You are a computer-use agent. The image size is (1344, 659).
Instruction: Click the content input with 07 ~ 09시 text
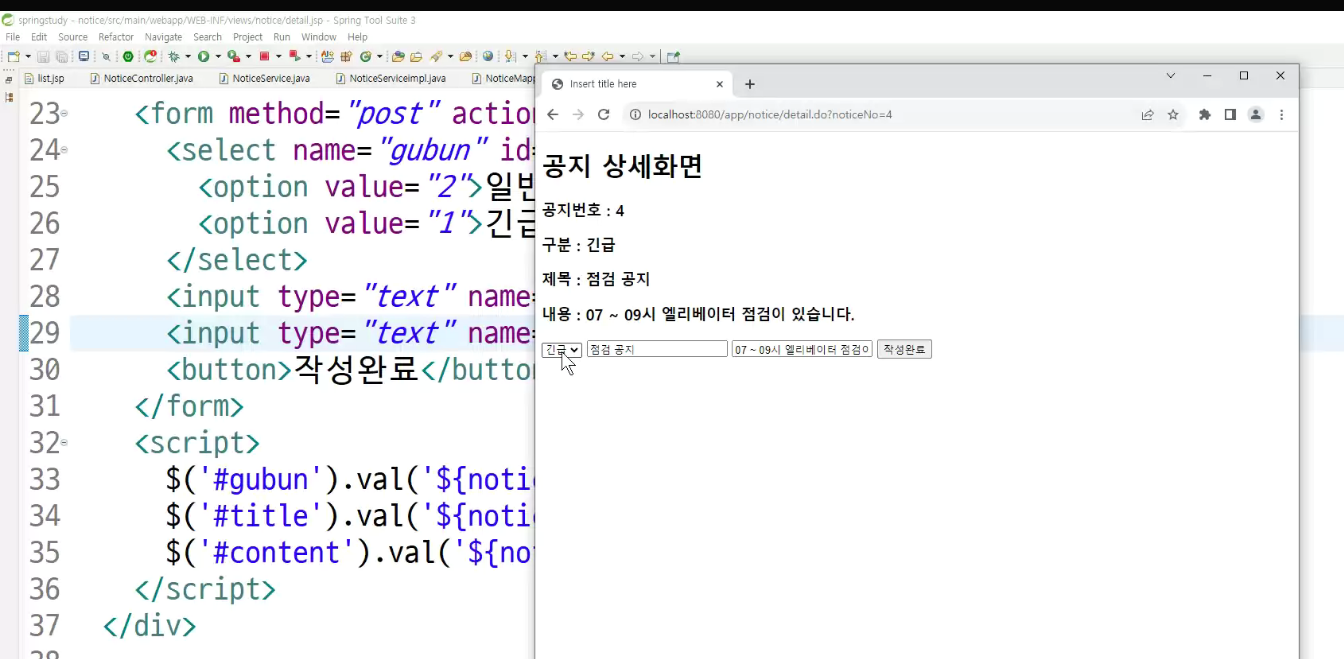(x=802, y=349)
